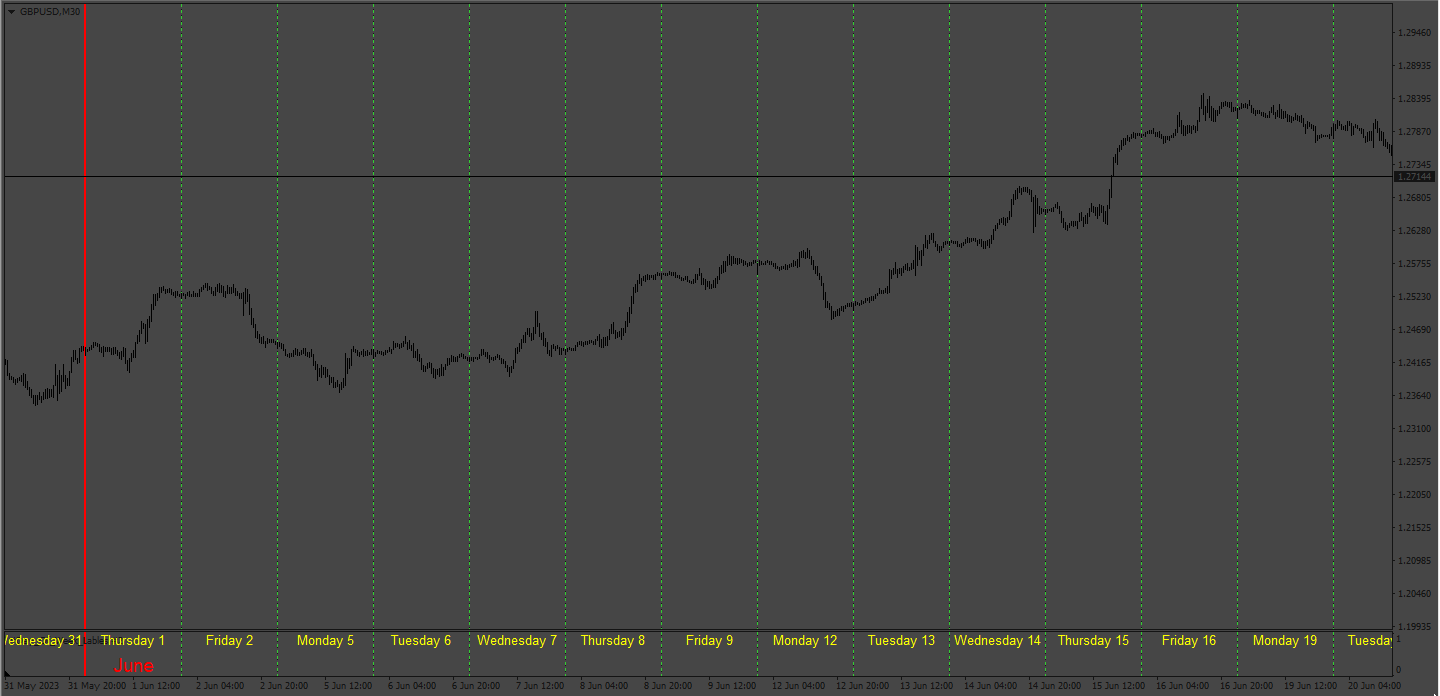1440x696 pixels.
Task: Click the Monday 19 day label
Action: [x=1285, y=640]
